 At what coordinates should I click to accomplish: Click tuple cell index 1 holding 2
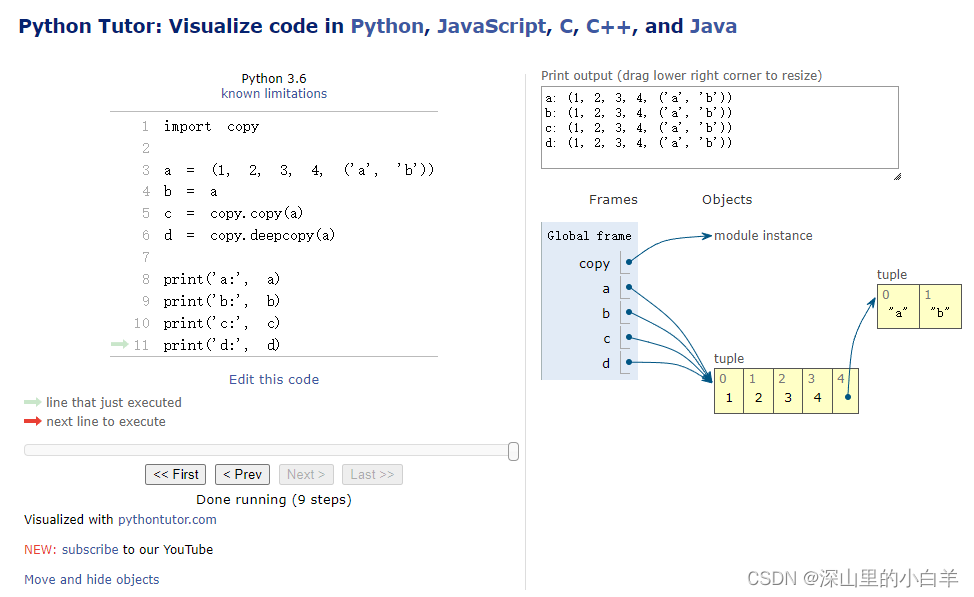(758, 391)
